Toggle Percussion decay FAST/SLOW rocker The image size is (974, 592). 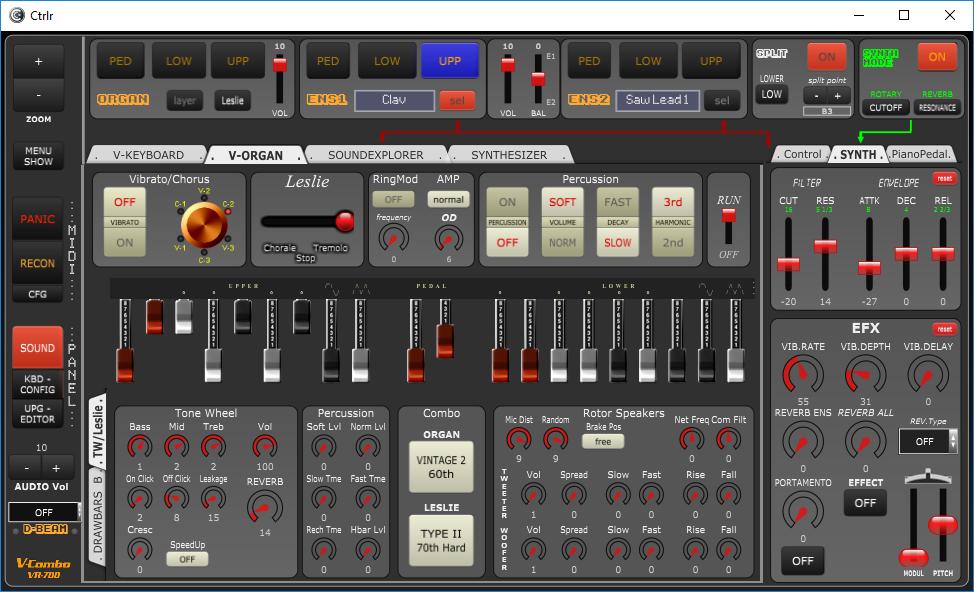617,222
